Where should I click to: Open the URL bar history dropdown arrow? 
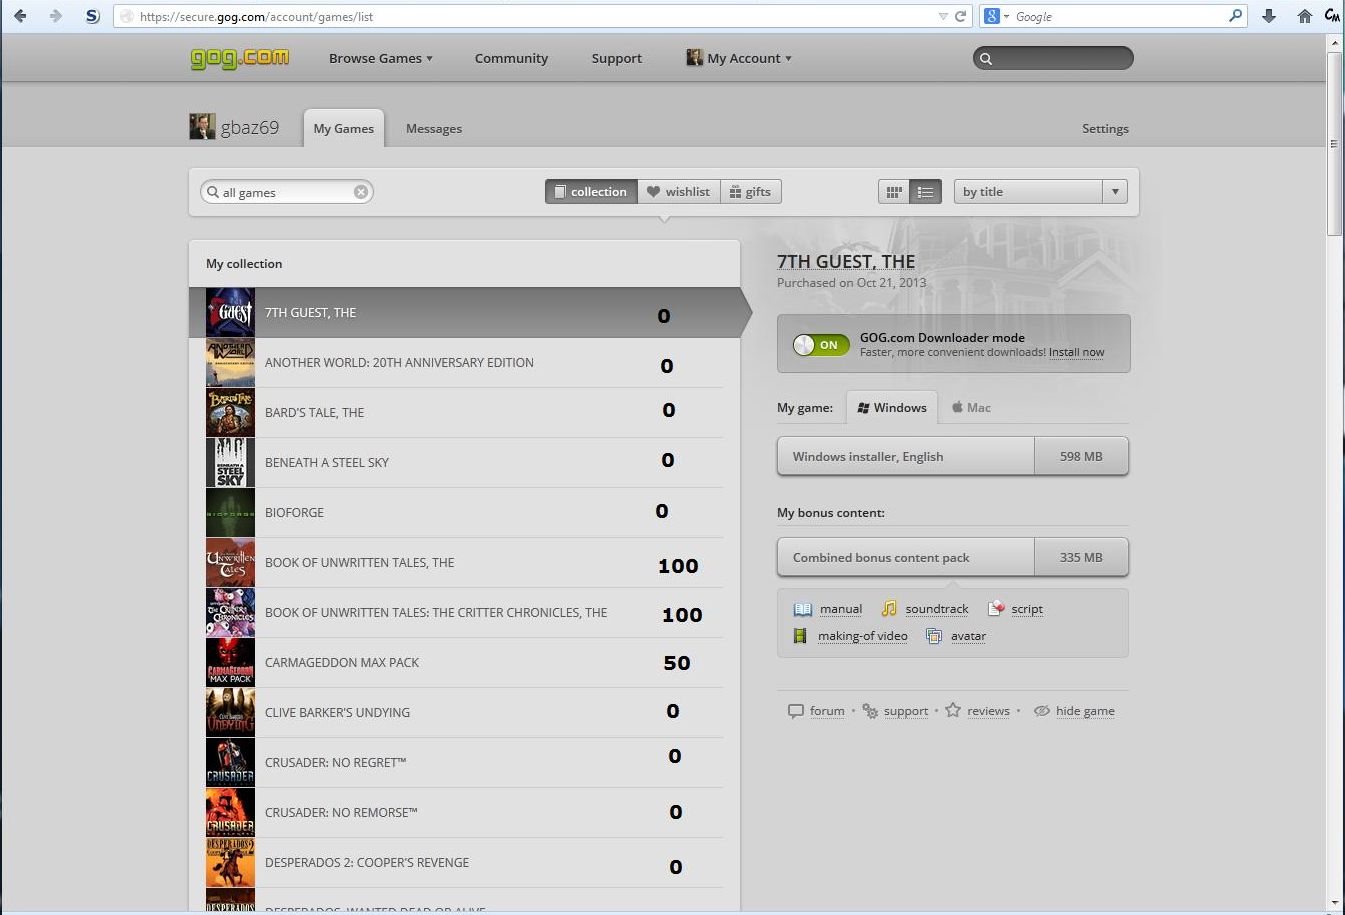(943, 16)
